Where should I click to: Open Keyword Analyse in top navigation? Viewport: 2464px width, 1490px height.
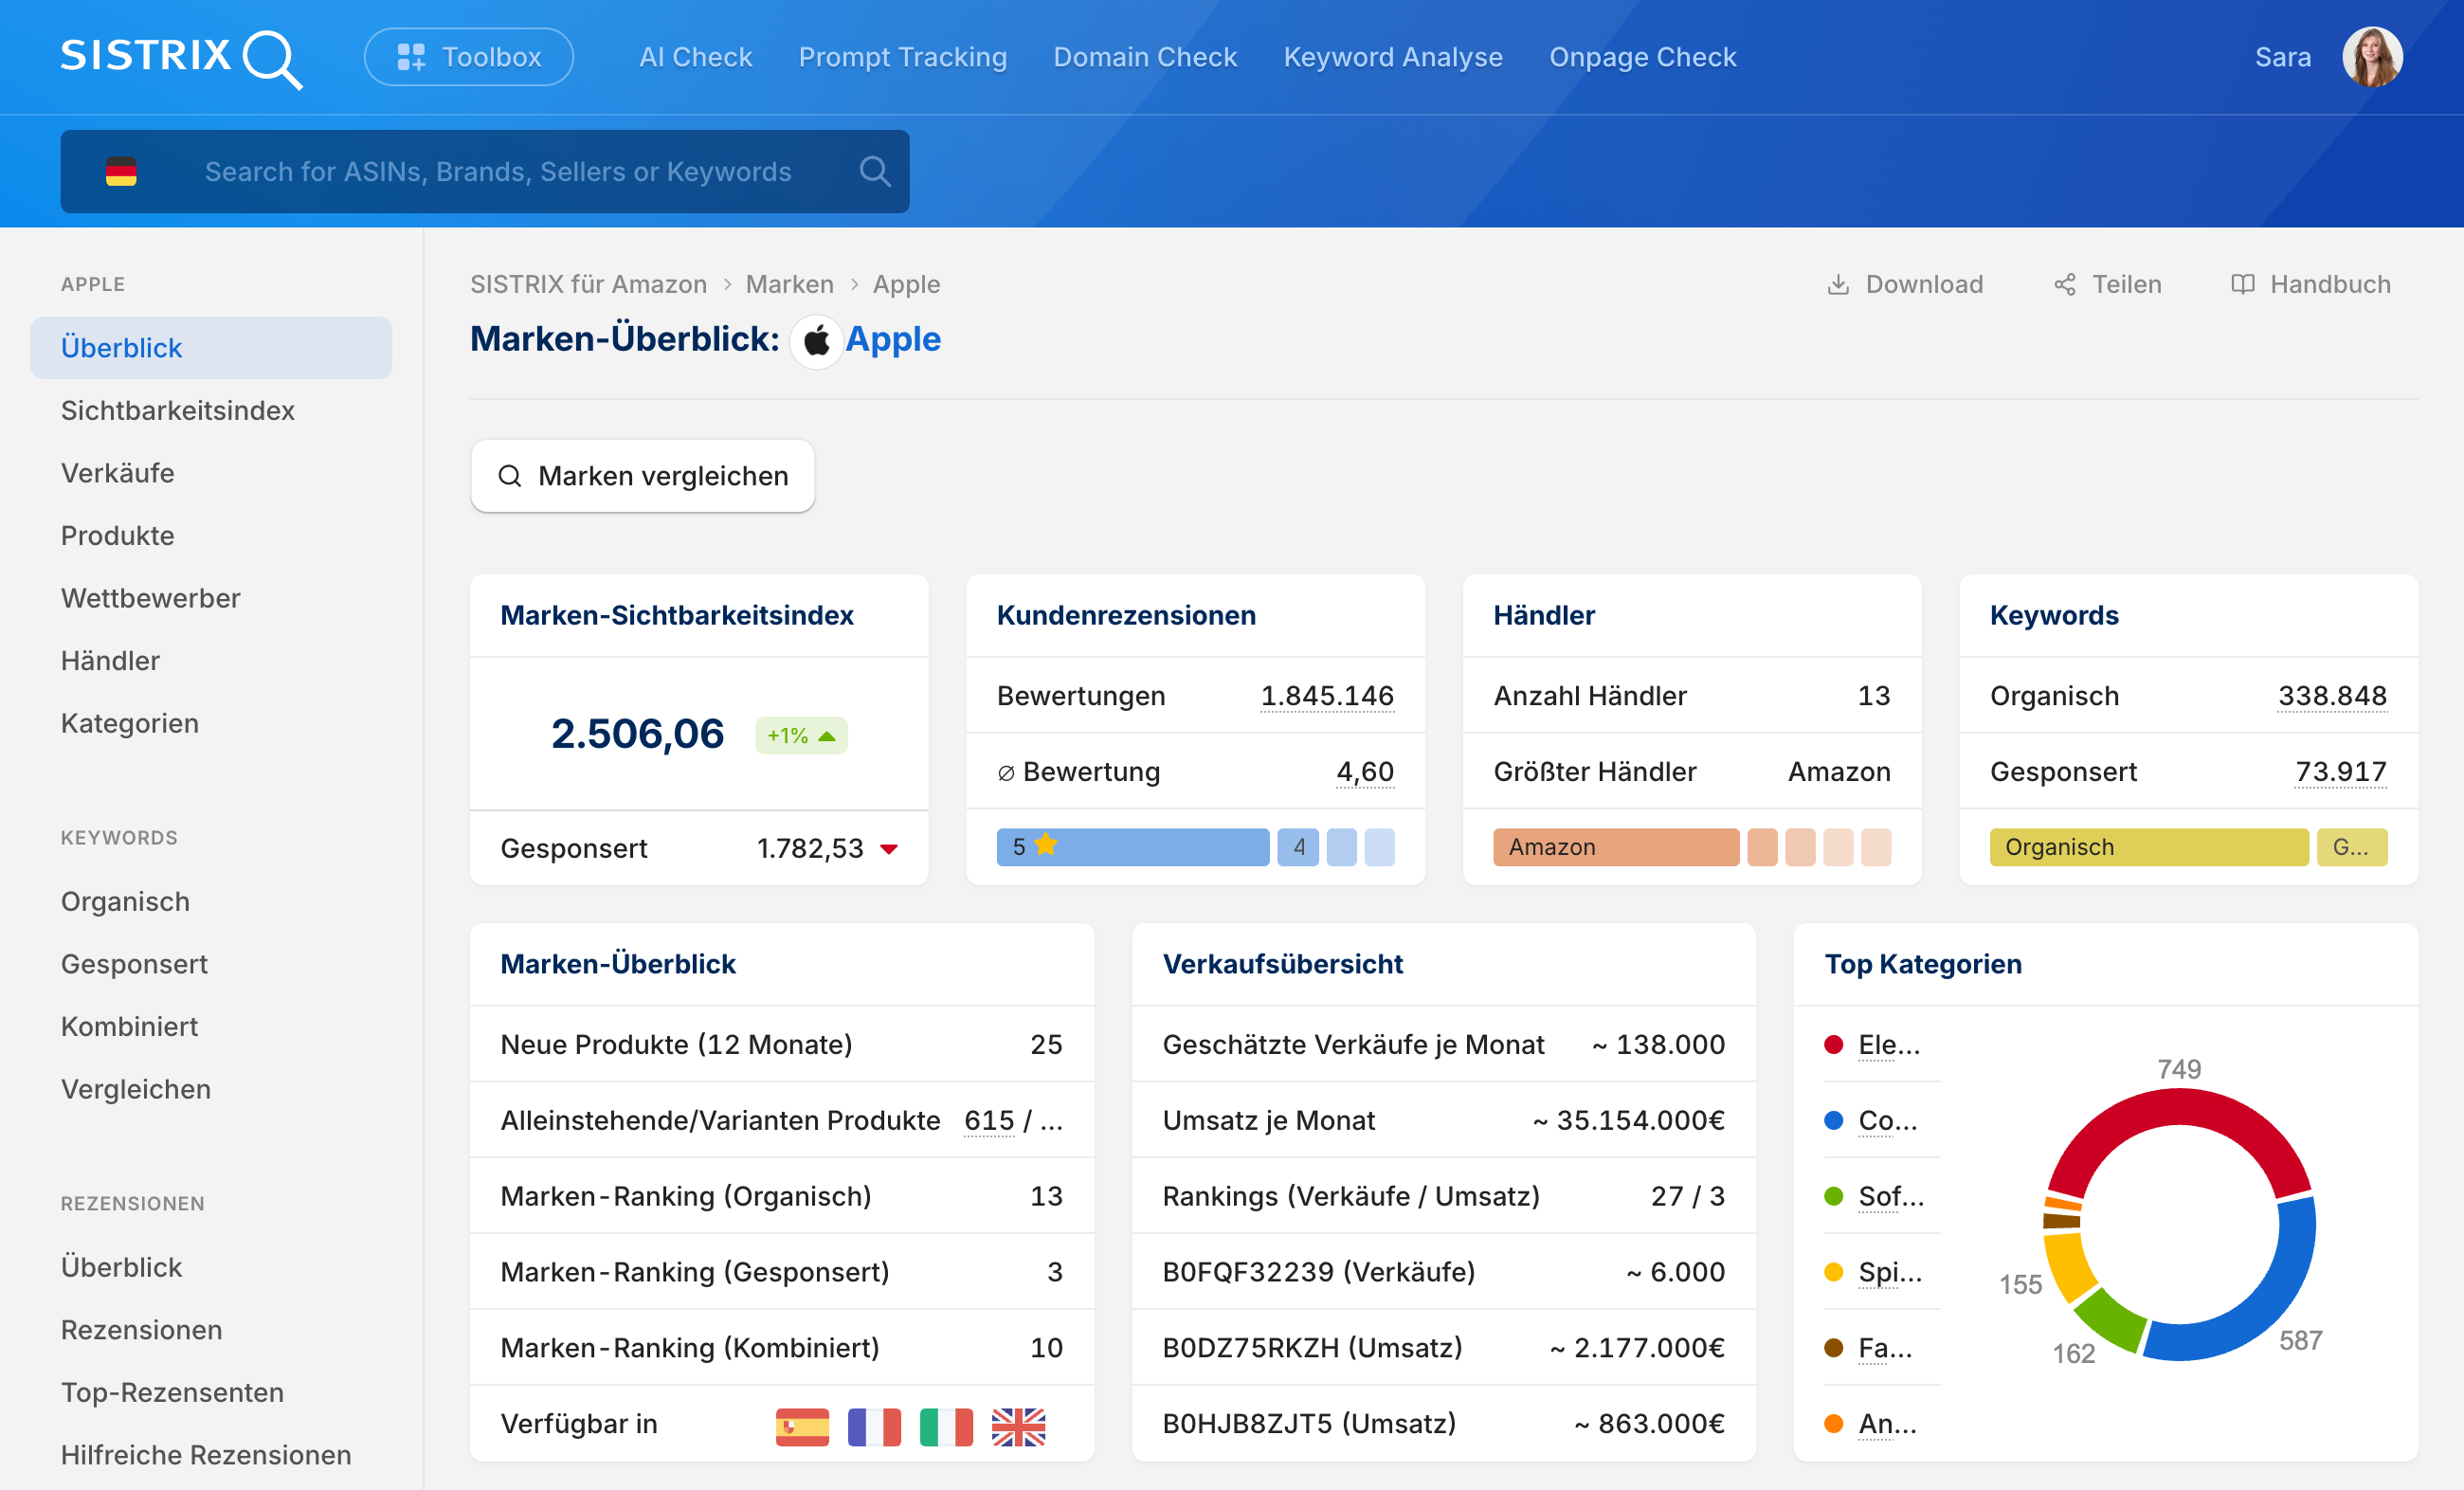click(1393, 57)
